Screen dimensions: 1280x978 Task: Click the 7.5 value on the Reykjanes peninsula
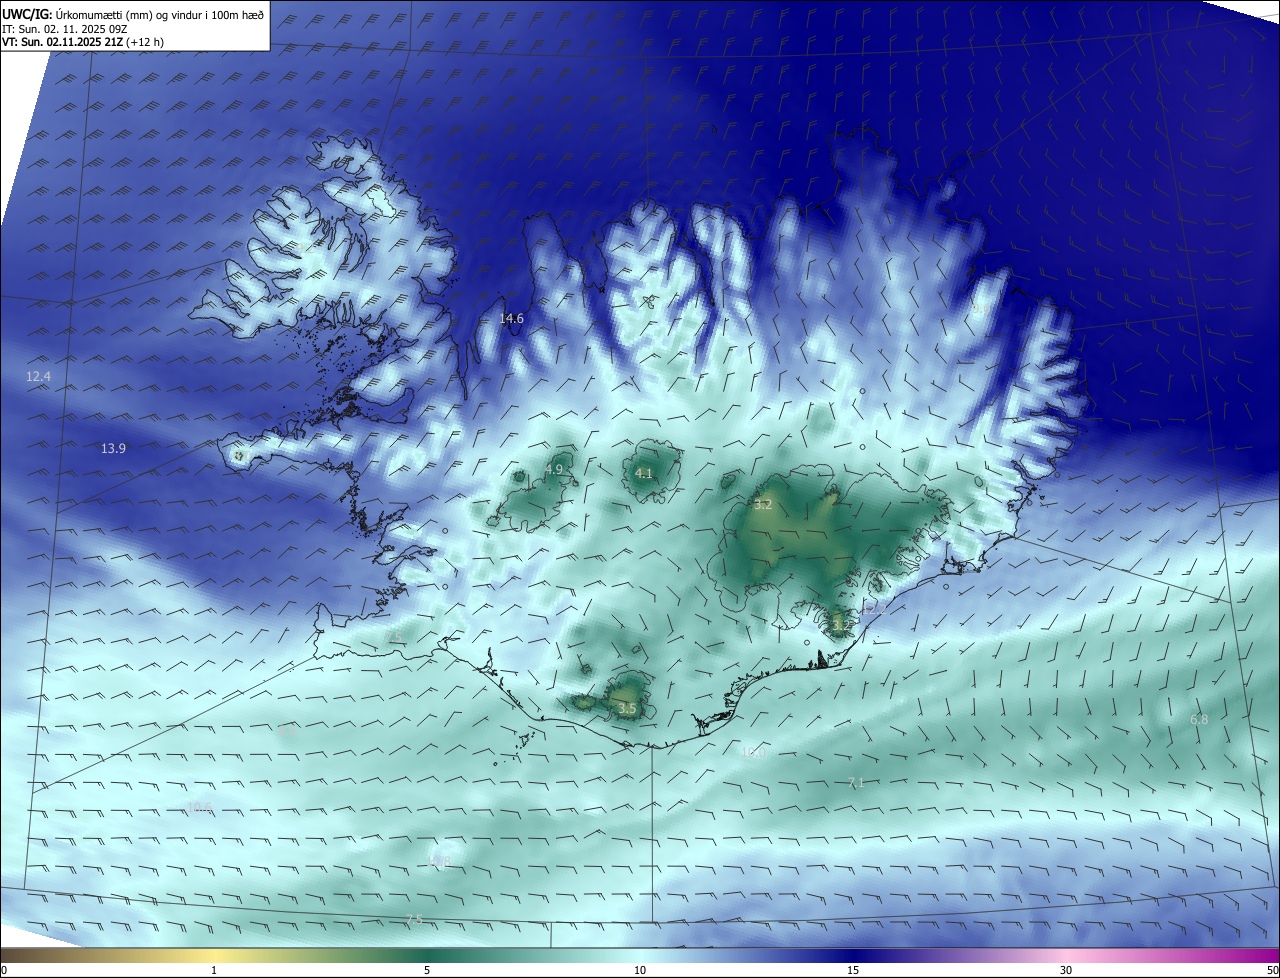click(x=393, y=638)
